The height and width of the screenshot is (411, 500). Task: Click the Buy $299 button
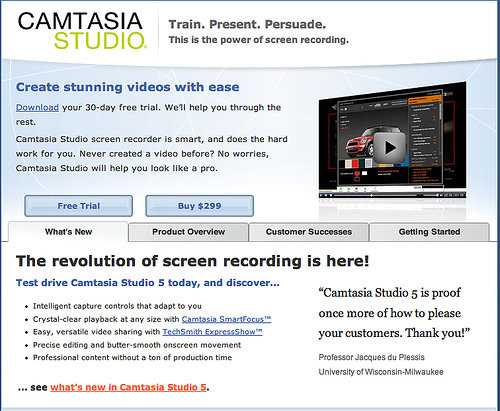point(199,206)
